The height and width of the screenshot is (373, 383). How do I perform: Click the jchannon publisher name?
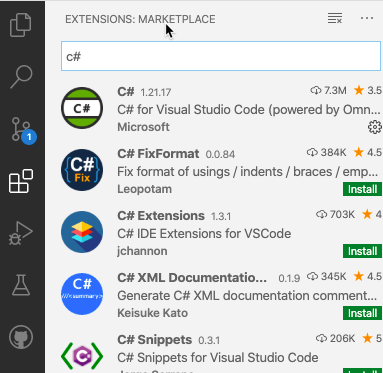[x=142, y=251]
